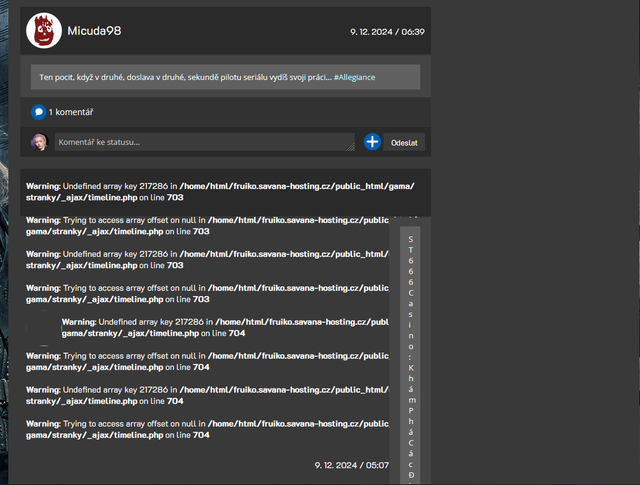Click the Komentář ke statusu field
The height and width of the screenshot is (485, 640).
pyautogui.click(x=204, y=142)
